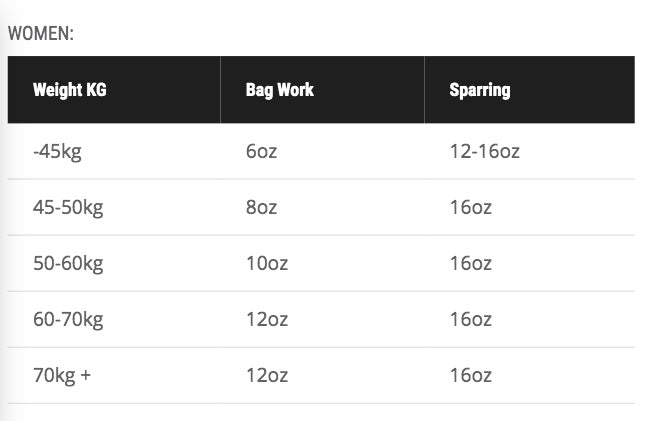This screenshot has width=654, height=421.
Task: Click the Bag Work column header
Action: tap(279, 90)
